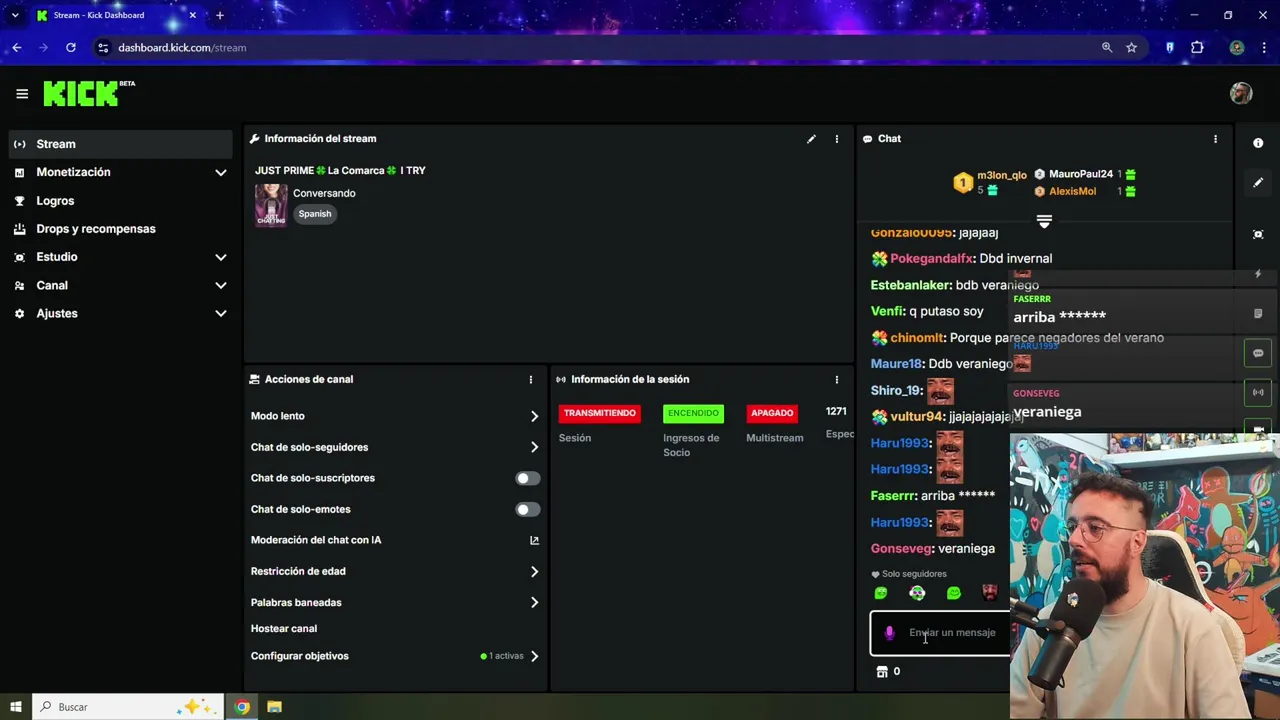Open the options menu of Información del stream
1280x720 pixels.
[837, 139]
